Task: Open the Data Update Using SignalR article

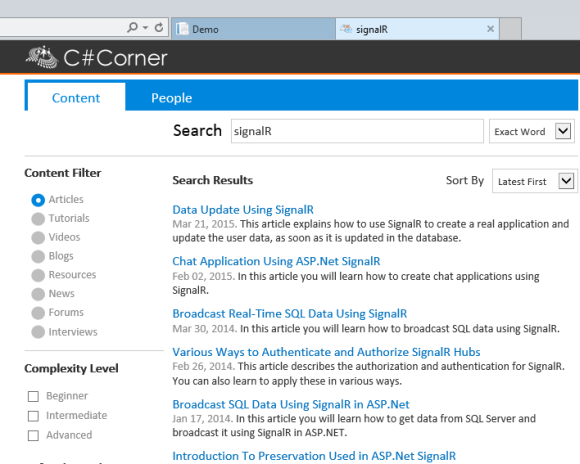Action: [x=243, y=210]
